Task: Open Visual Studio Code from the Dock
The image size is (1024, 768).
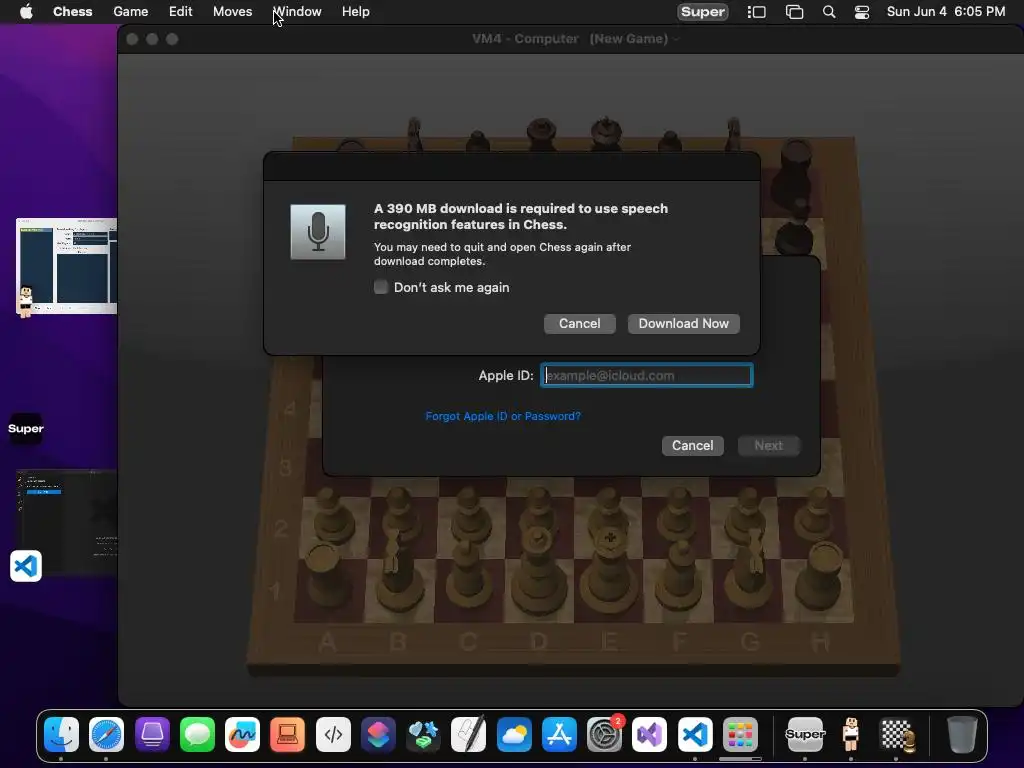Action: point(695,735)
